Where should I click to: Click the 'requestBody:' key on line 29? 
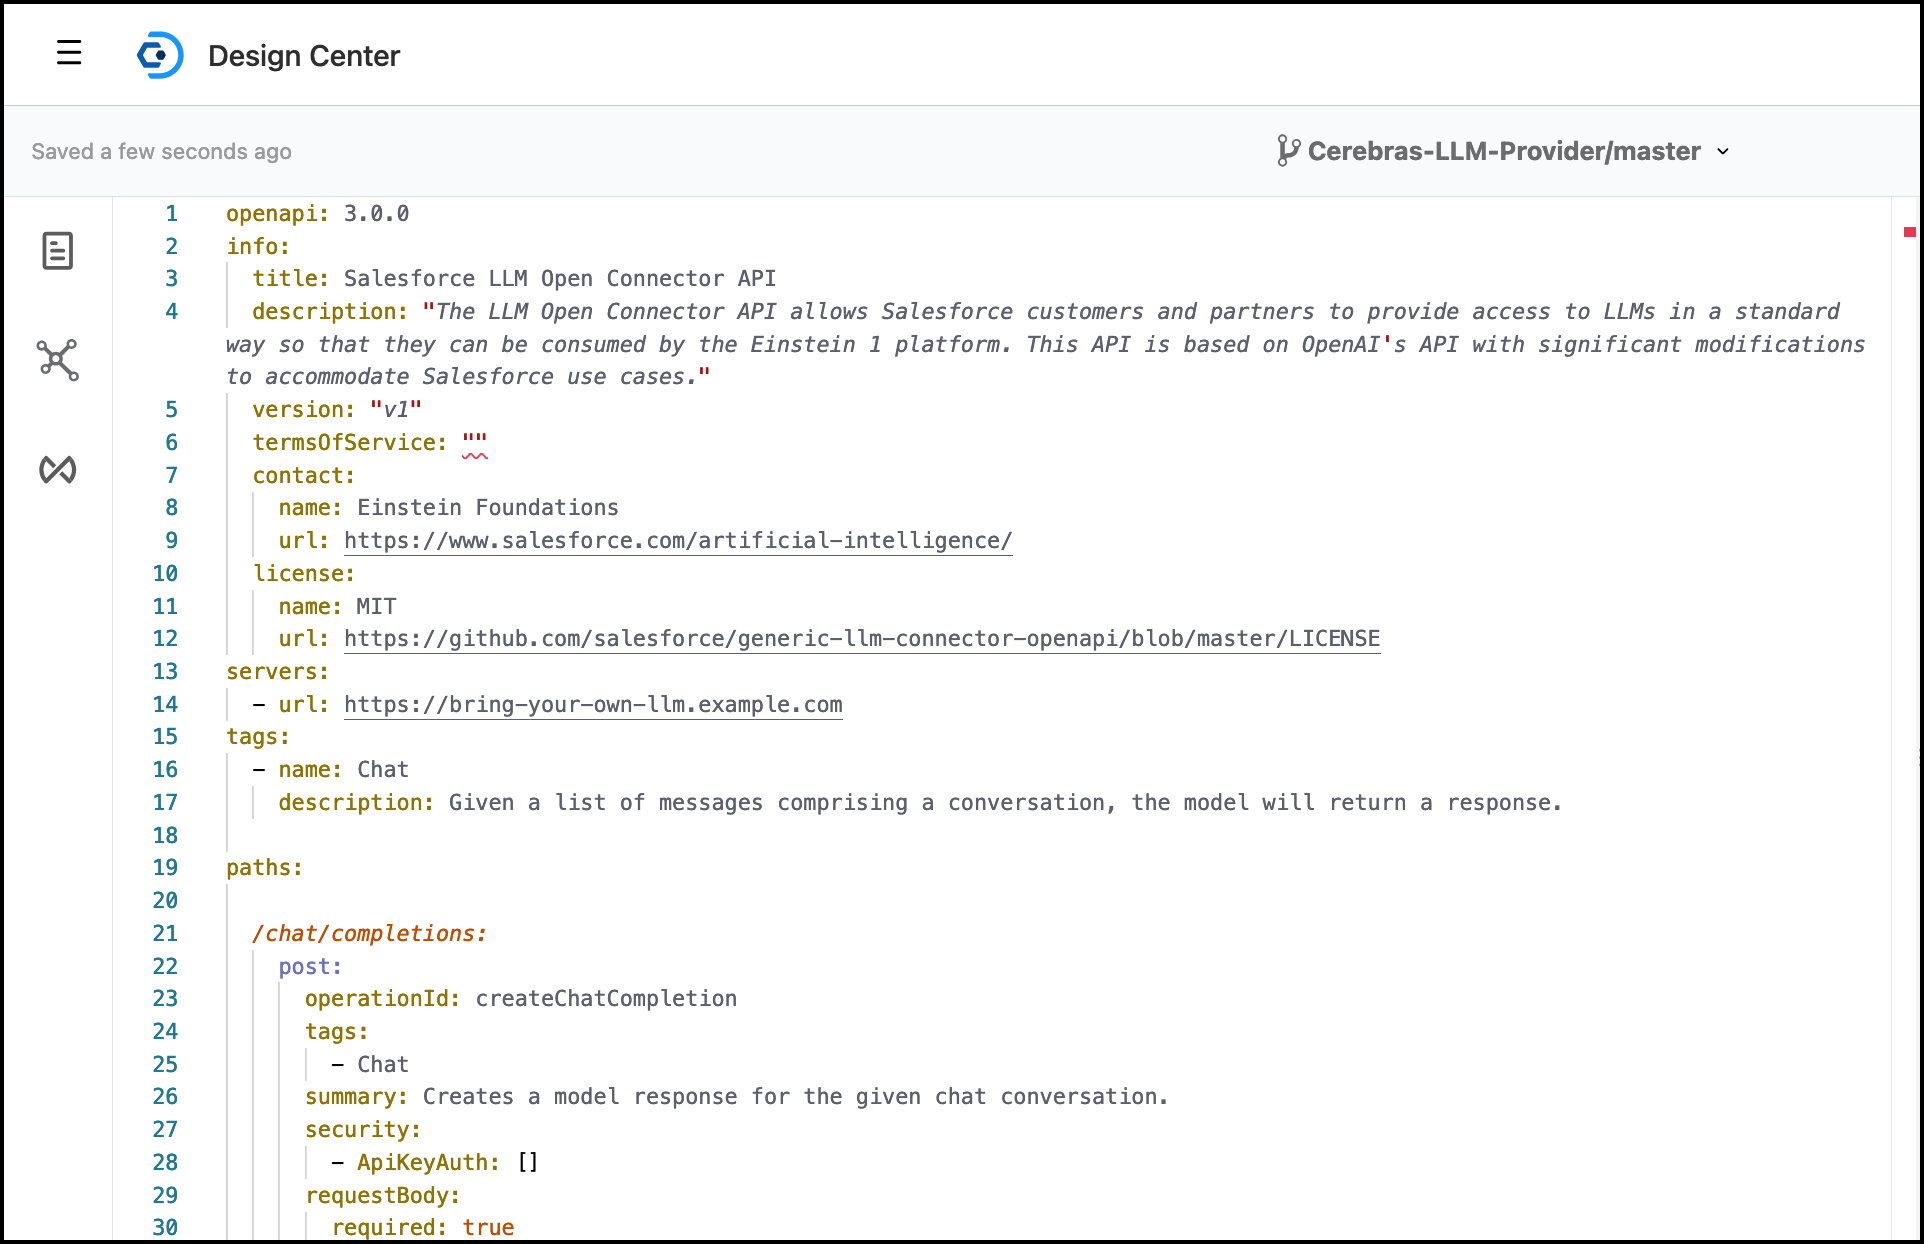[382, 1196]
